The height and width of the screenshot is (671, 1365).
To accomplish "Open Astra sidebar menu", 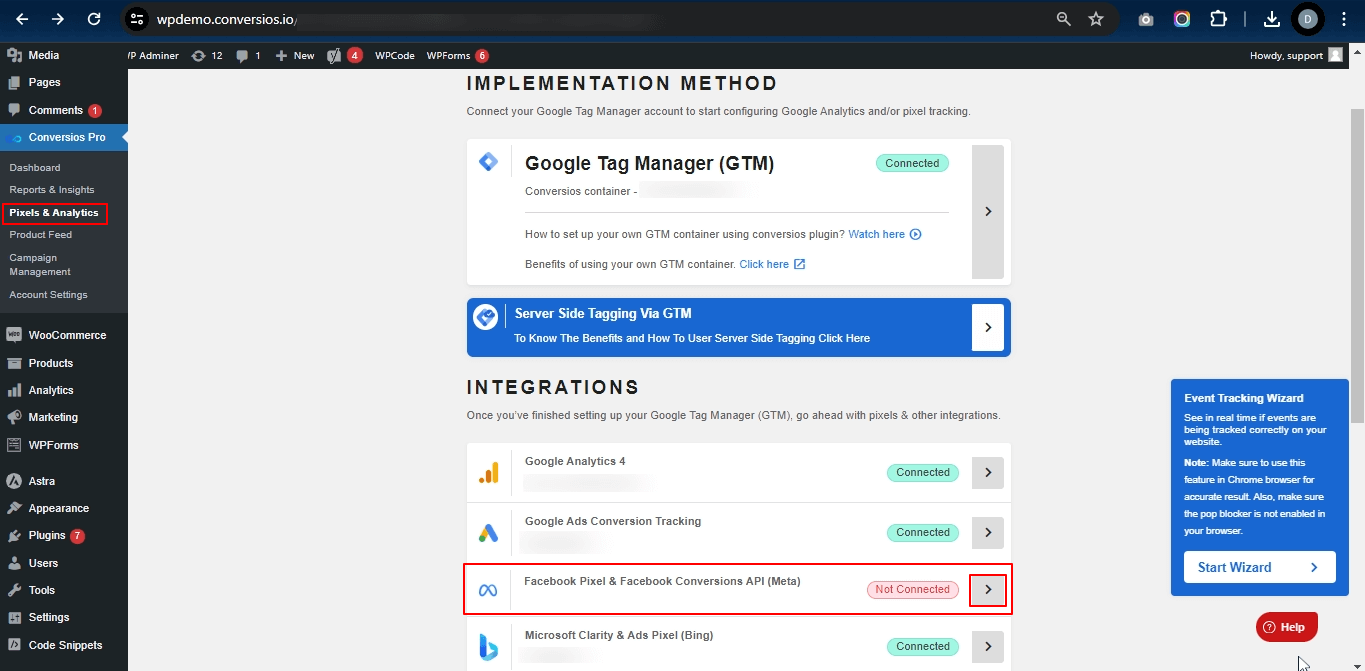I will coord(64,481).
